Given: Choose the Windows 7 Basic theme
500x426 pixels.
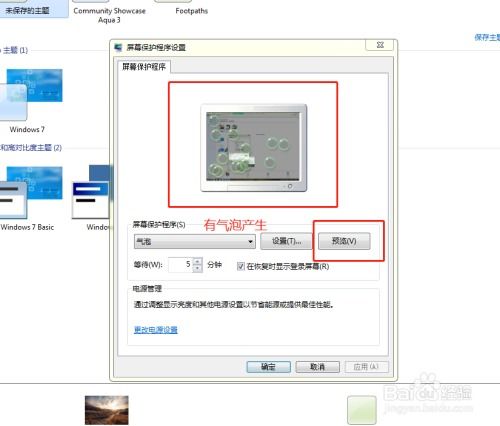Looking at the screenshot, I should click(x=31, y=193).
